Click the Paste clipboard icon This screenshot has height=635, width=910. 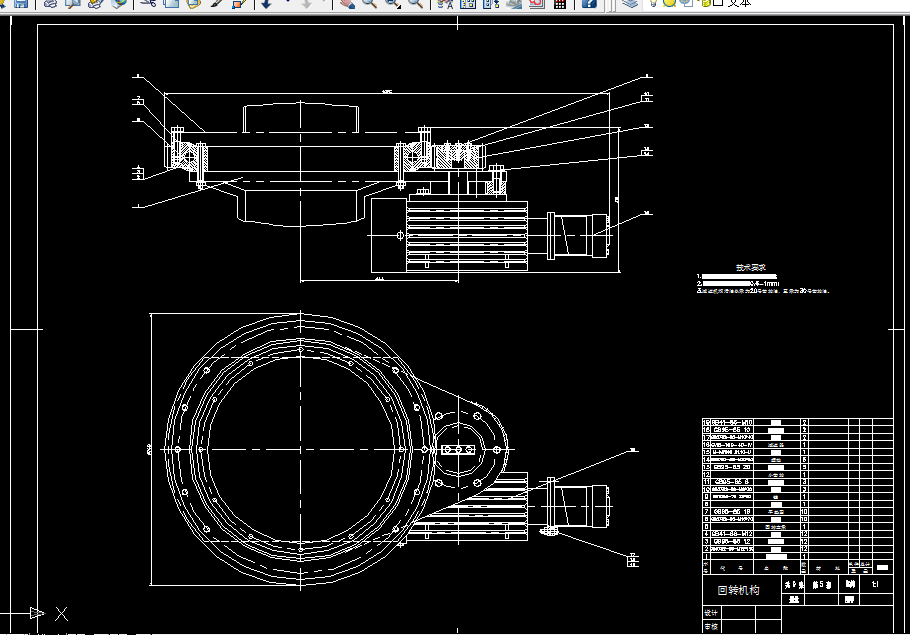click(x=193, y=3)
